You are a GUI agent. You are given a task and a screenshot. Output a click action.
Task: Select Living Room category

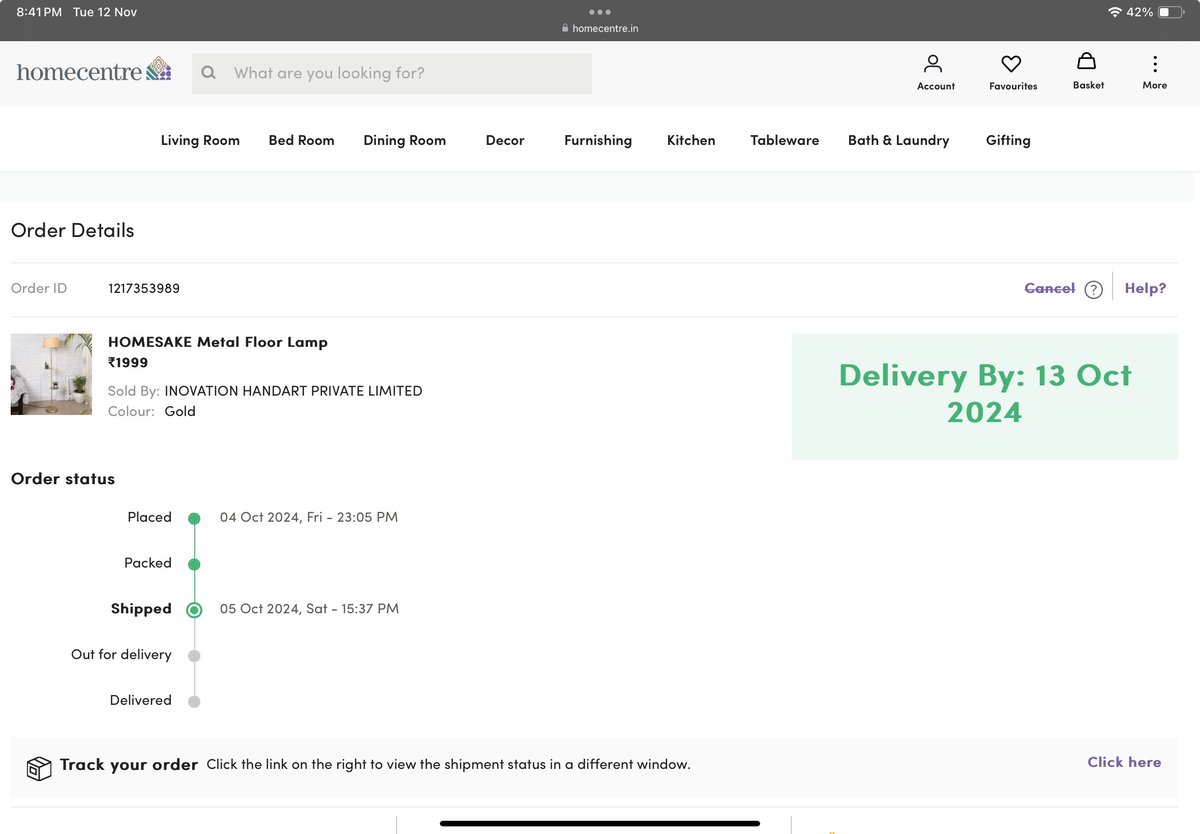[200, 140]
